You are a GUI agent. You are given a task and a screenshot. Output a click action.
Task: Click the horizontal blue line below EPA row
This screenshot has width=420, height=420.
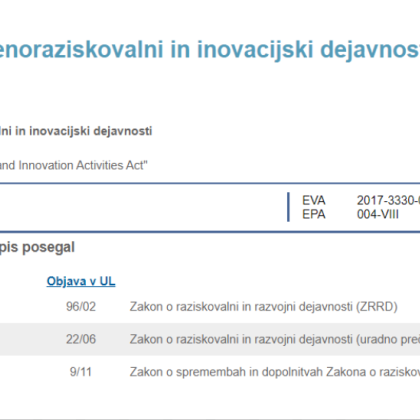(210, 232)
